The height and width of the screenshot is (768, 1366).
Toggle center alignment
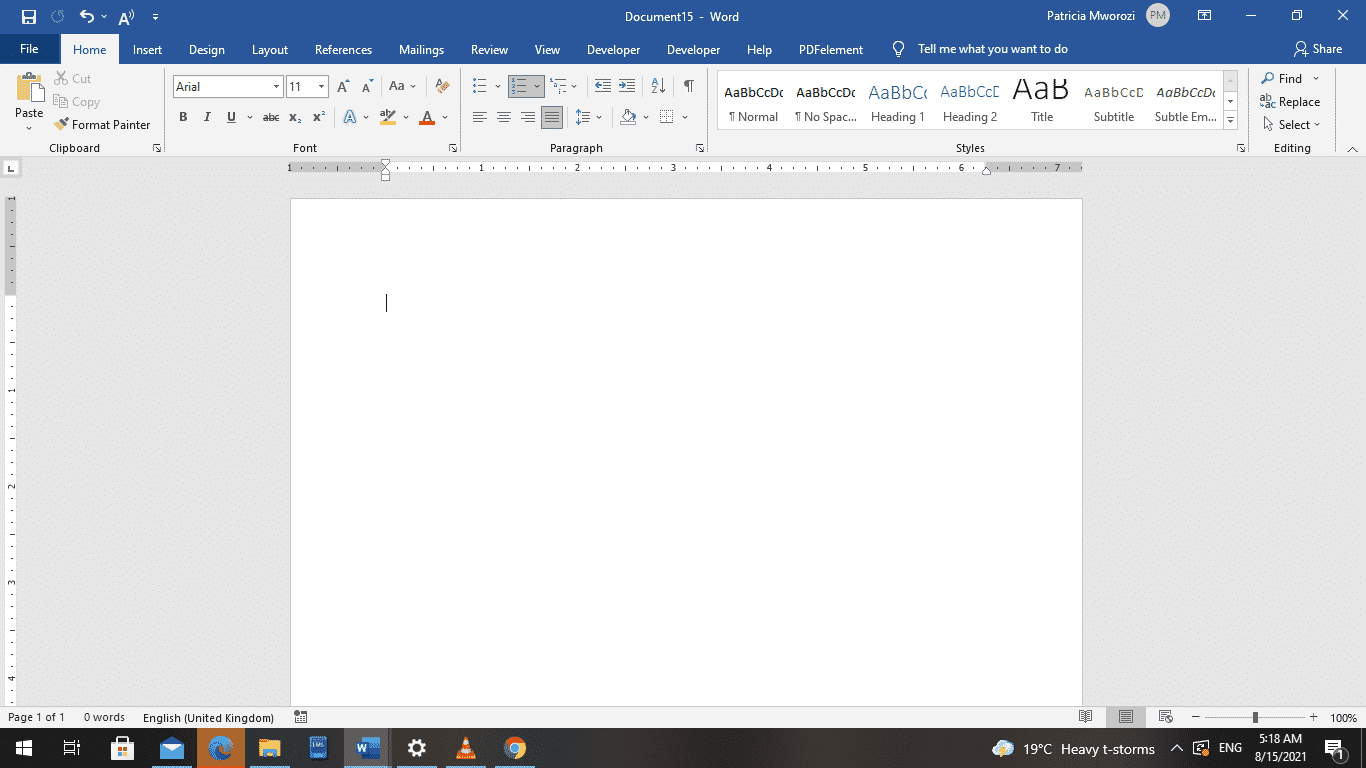point(503,117)
